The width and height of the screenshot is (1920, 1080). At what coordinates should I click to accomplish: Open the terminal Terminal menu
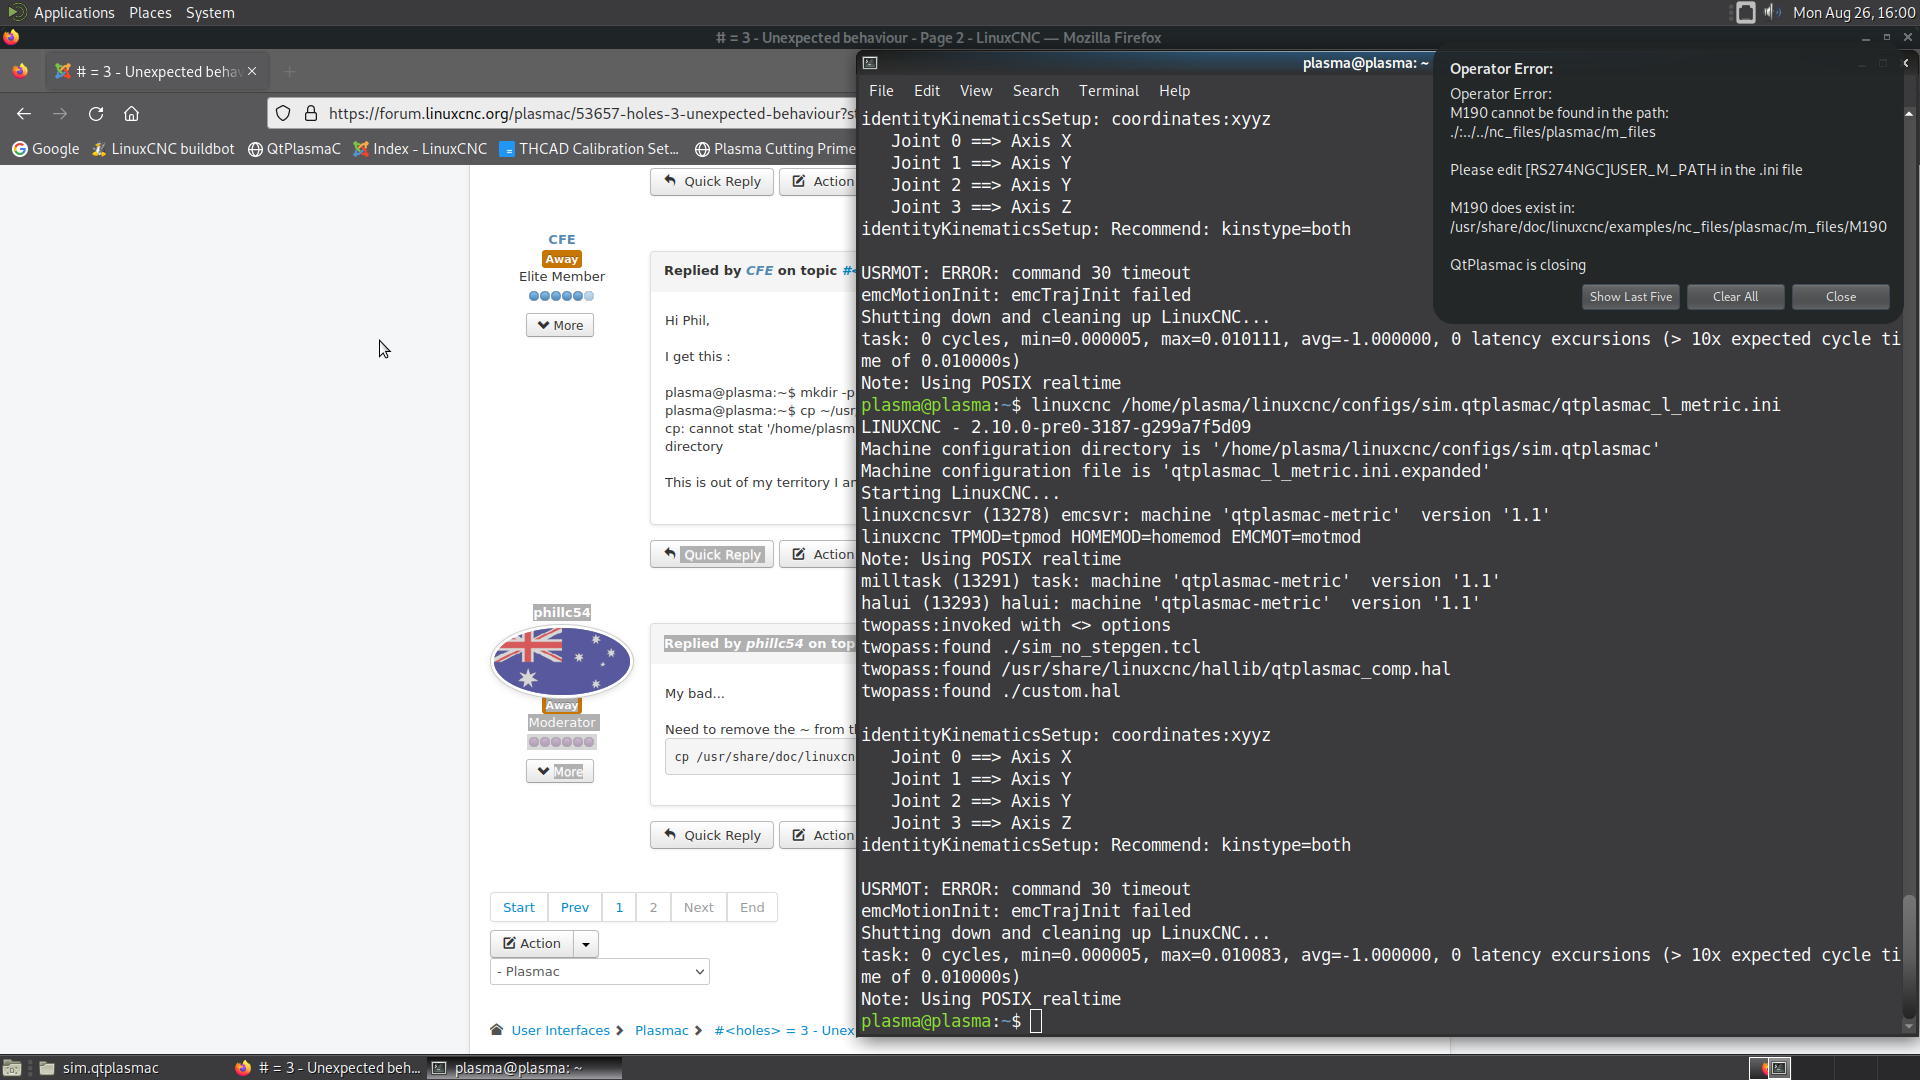pos(1108,91)
